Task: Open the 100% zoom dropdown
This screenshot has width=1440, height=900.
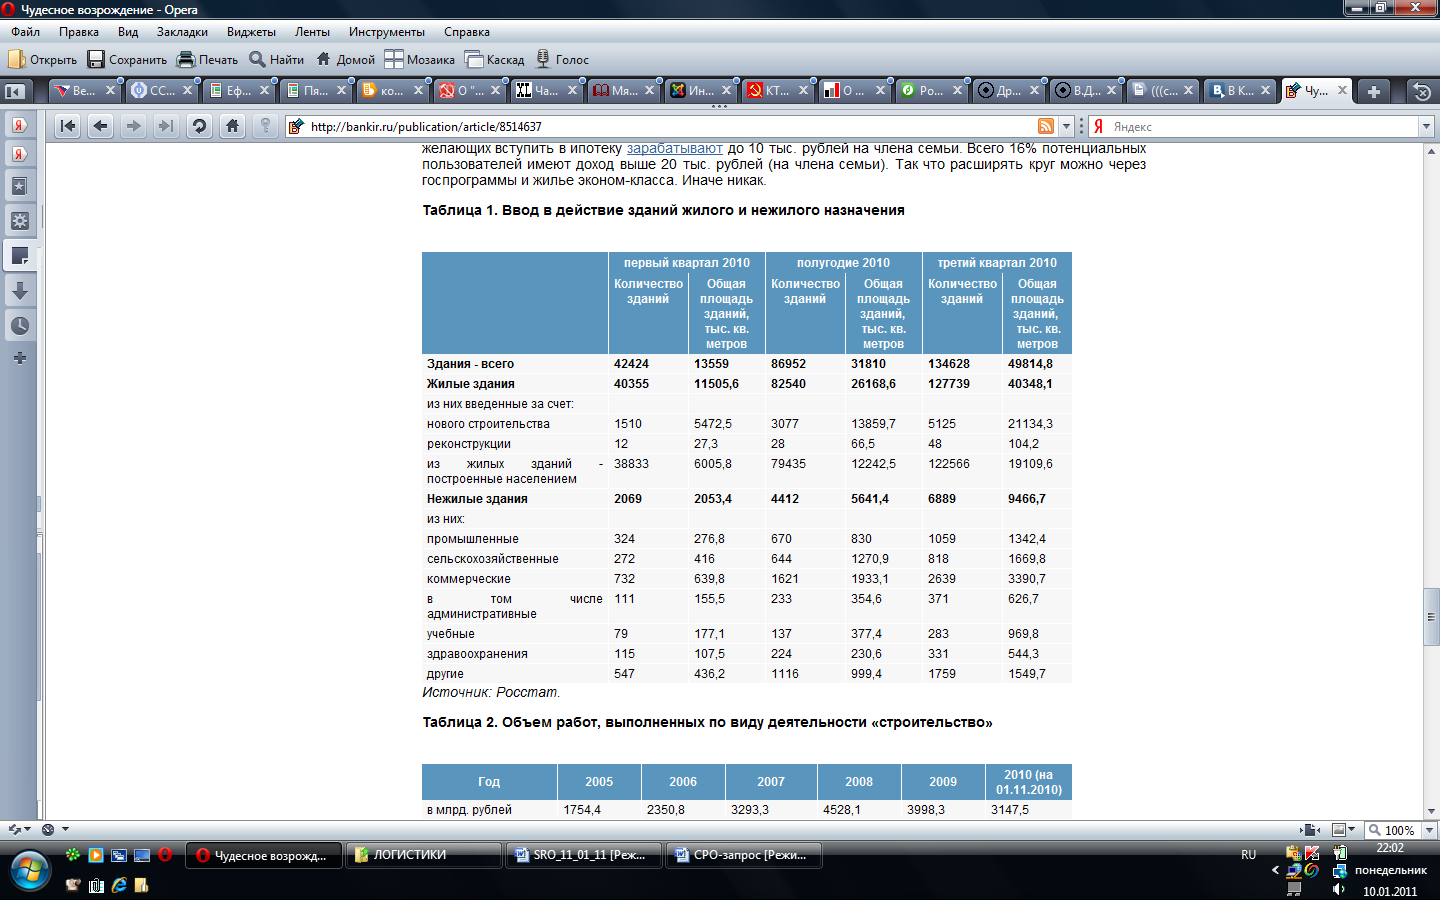Action: (1429, 830)
